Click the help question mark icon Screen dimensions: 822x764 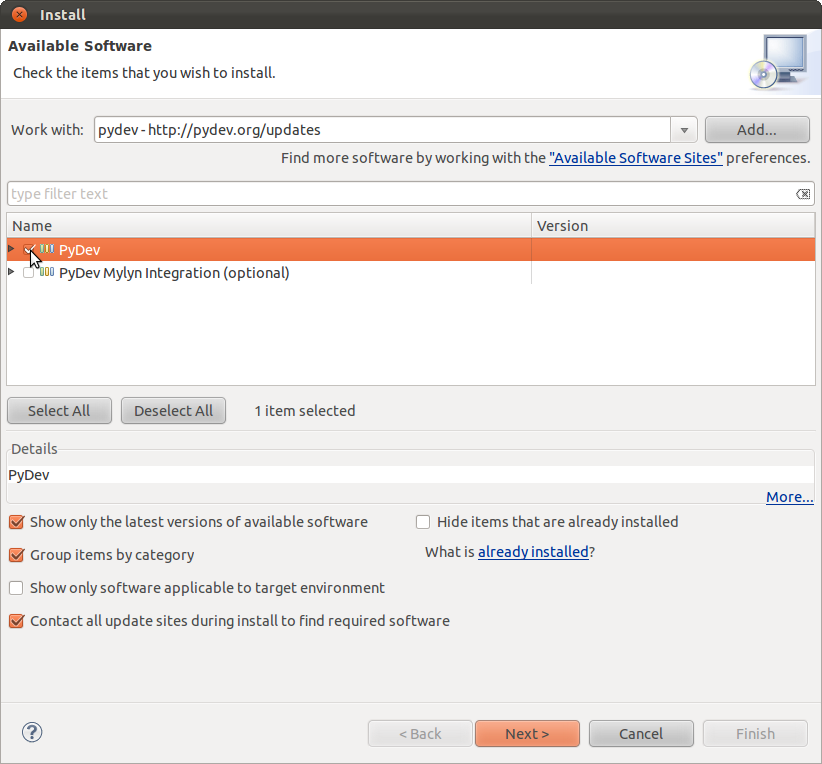click(x=32, y=733)
